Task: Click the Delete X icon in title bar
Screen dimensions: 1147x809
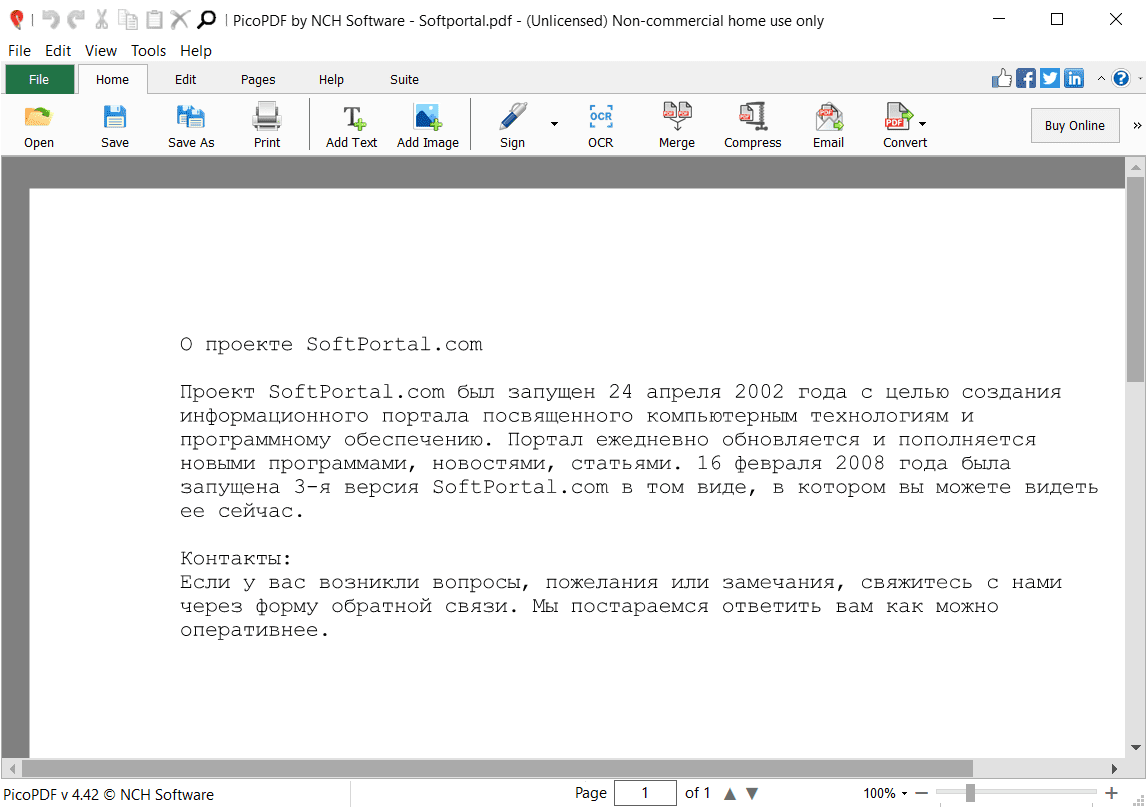Action: pos(180,19)
